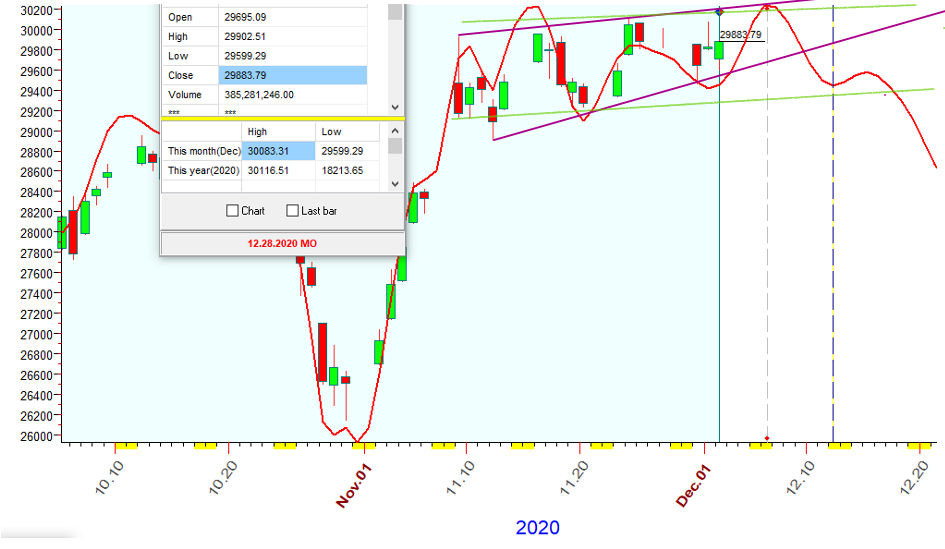Select the Close value 29883.79 cell
945x549 pixels.
pos(292,75)
